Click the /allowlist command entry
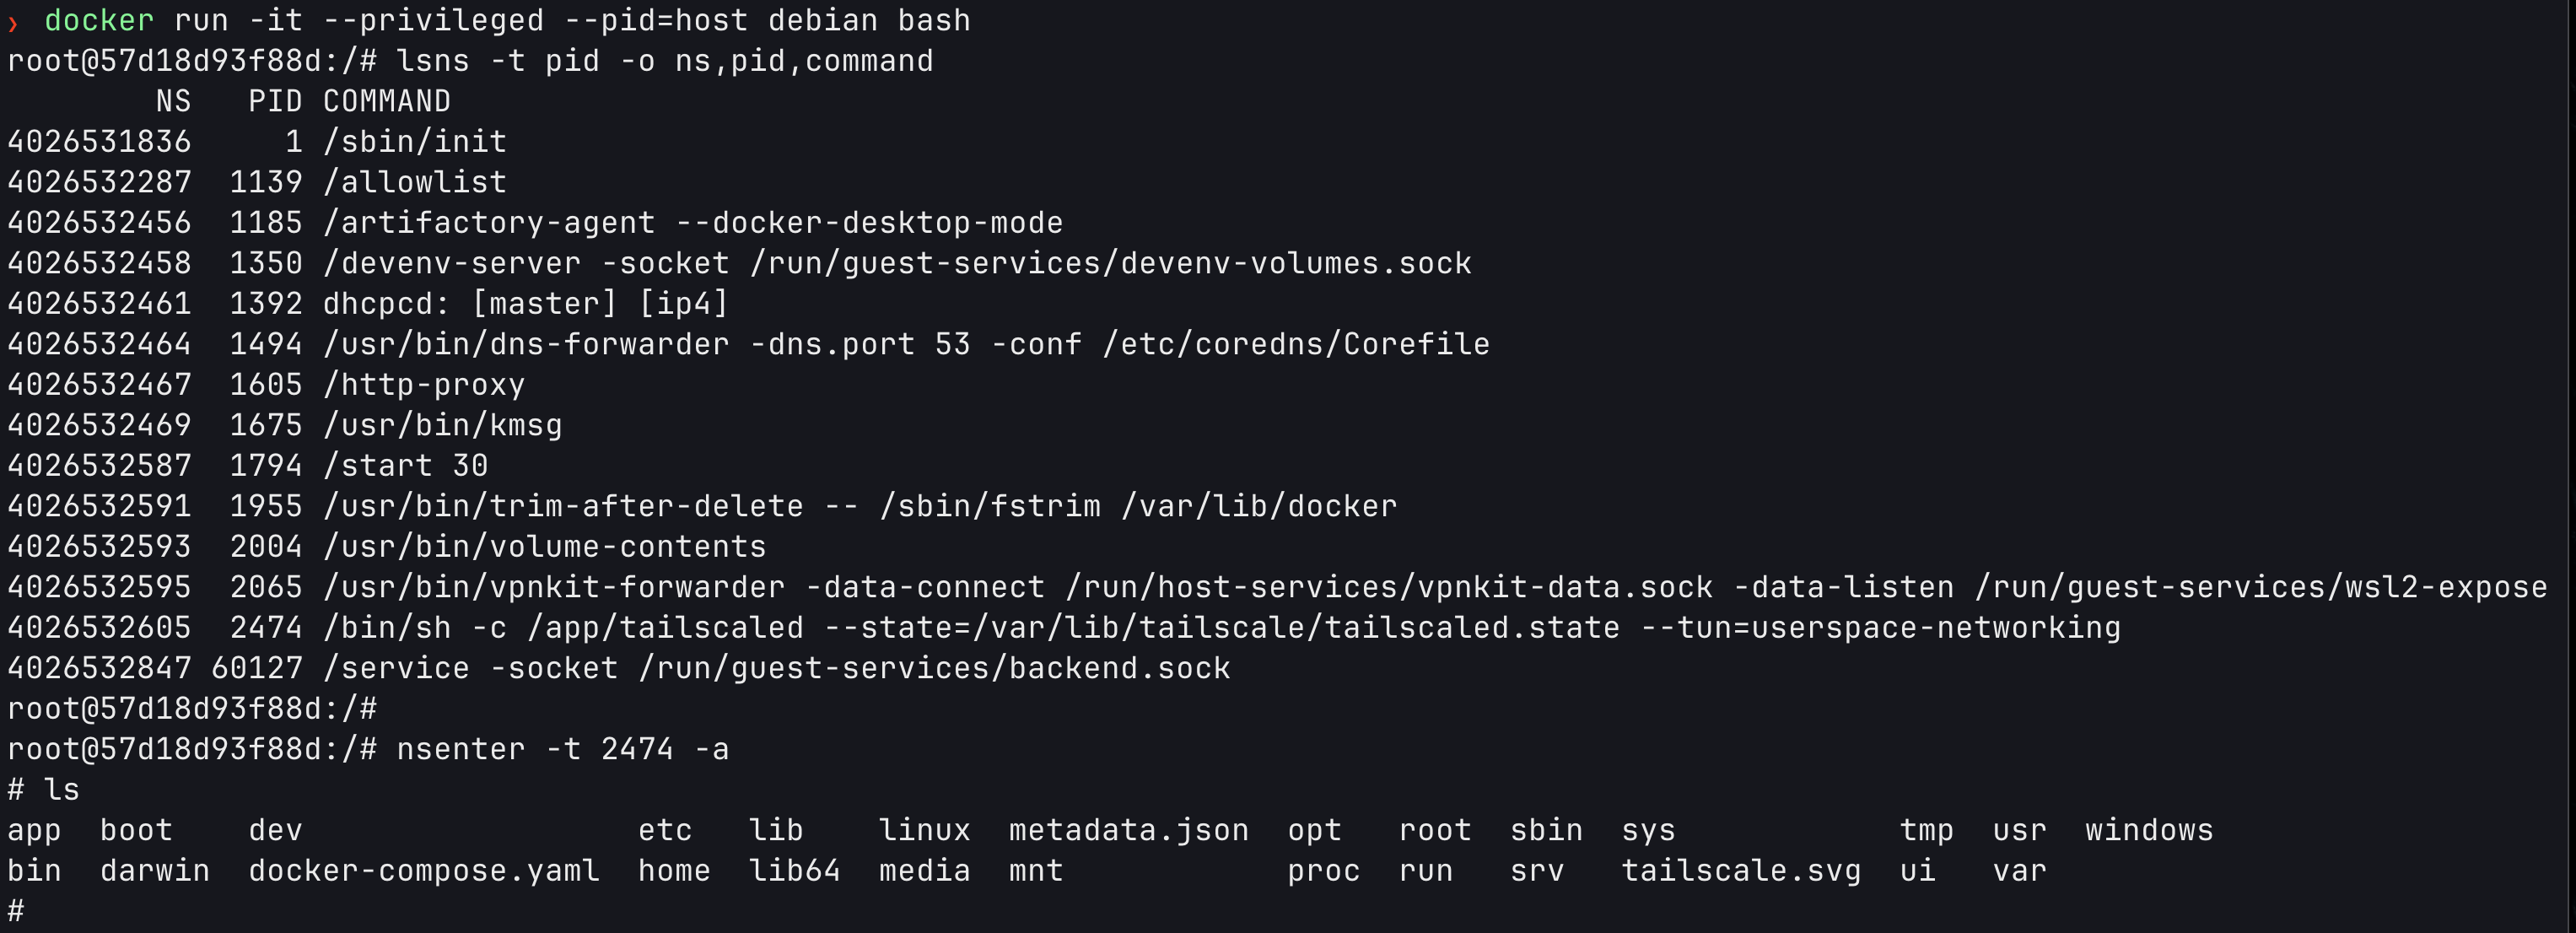The height and width of the screenshot is (933, 2576). 414,182
